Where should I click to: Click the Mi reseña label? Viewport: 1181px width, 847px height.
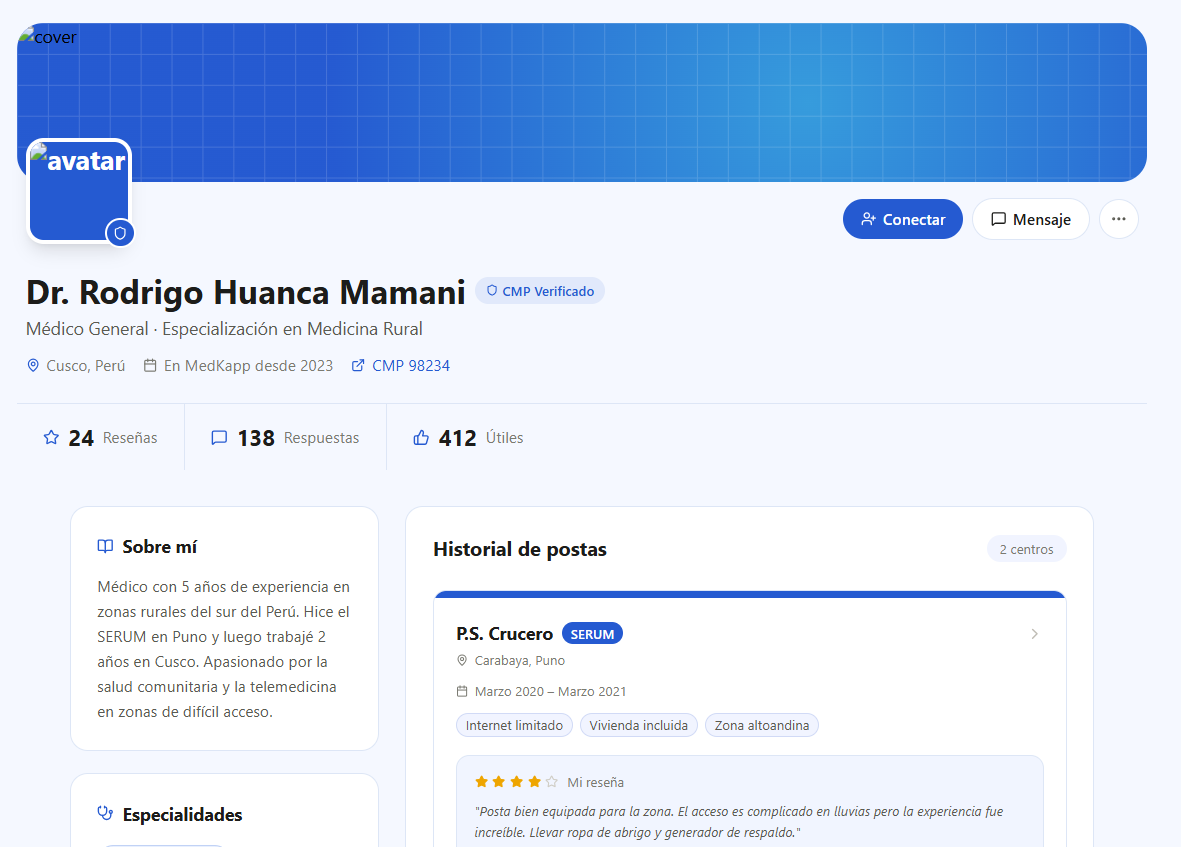tap(596, 782)
